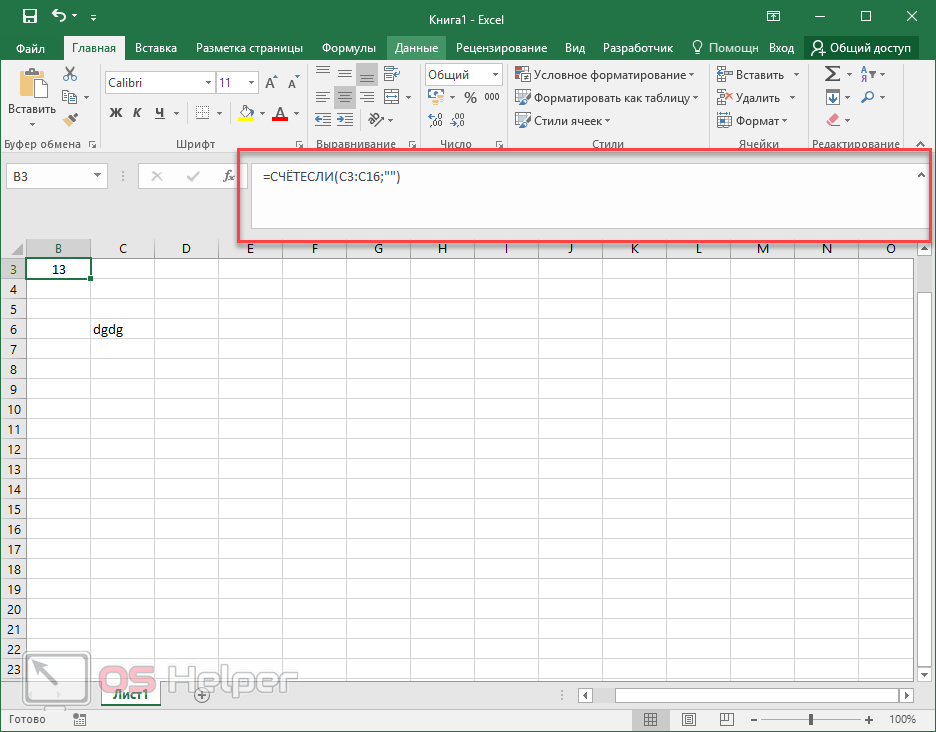Open the Условное форматирование dropdown
Viewport: 936px width, 732px height.
coord(606,75)
